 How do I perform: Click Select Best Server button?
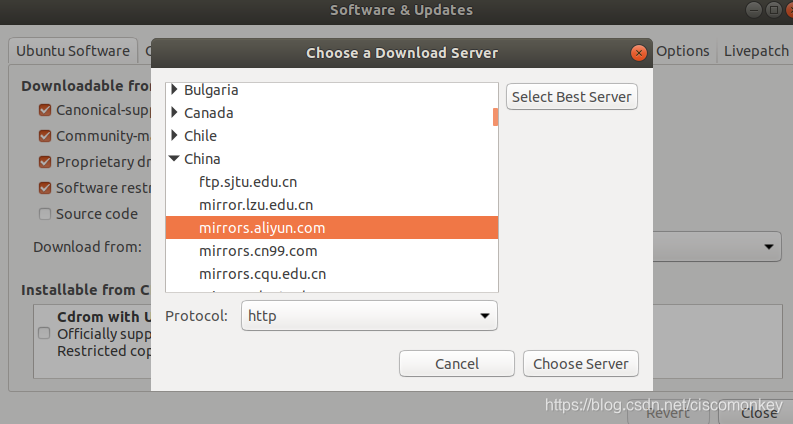click(x=571, y=97)
